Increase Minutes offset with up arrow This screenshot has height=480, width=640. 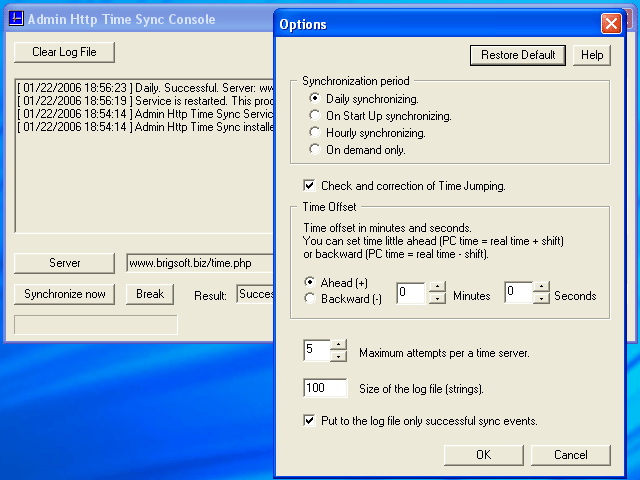pyautogui.click(x=437, y=287)
